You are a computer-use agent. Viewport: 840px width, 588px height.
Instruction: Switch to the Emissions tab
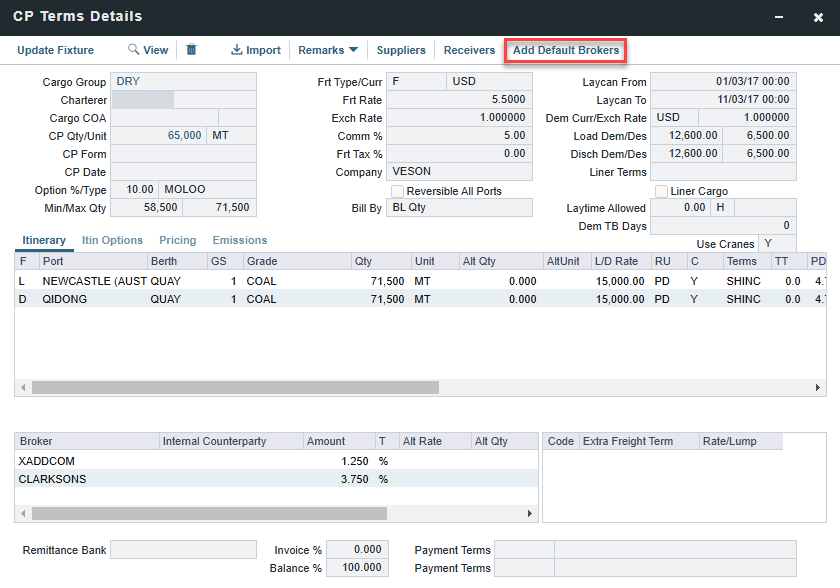tap(240, 240)
